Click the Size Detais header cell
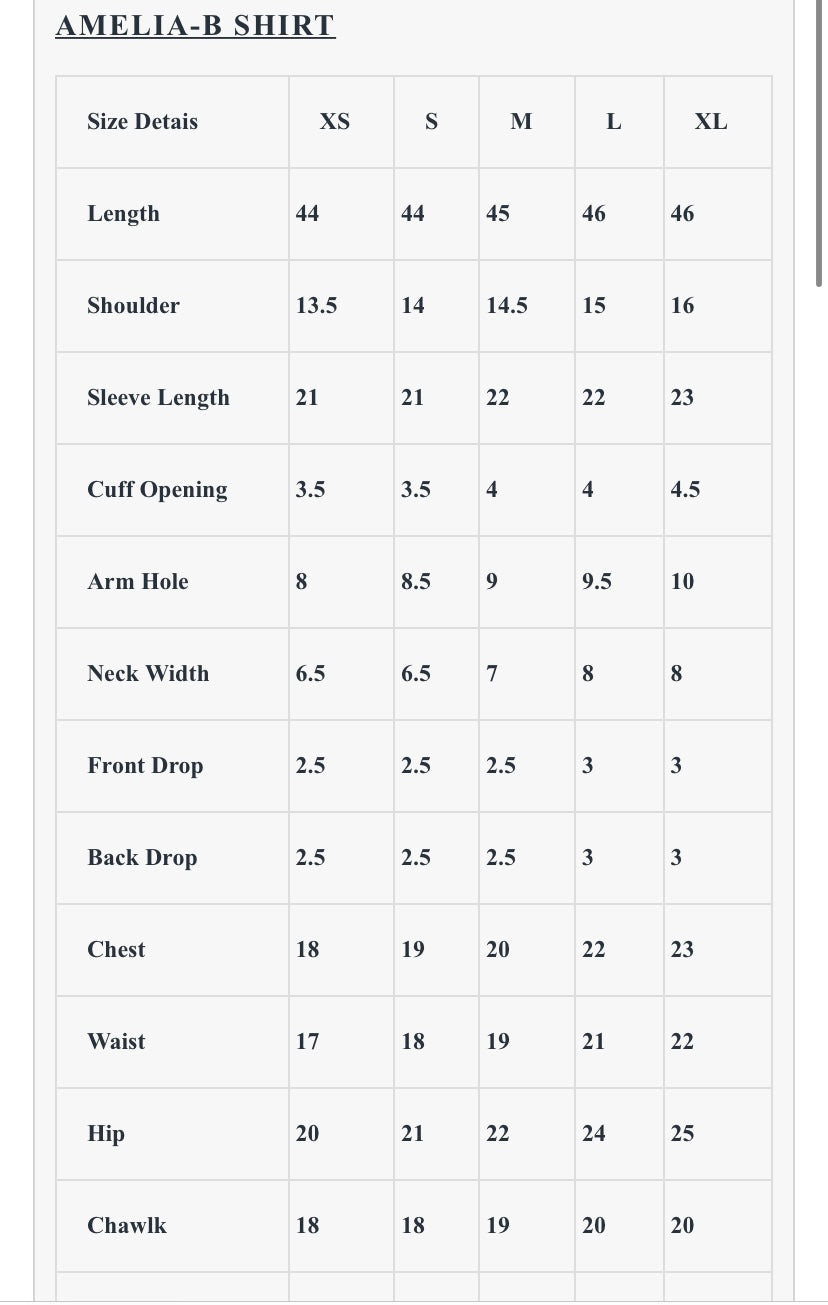Image resolution: width=828 pixels, height=1305 pixels. (x=143, y=122)
